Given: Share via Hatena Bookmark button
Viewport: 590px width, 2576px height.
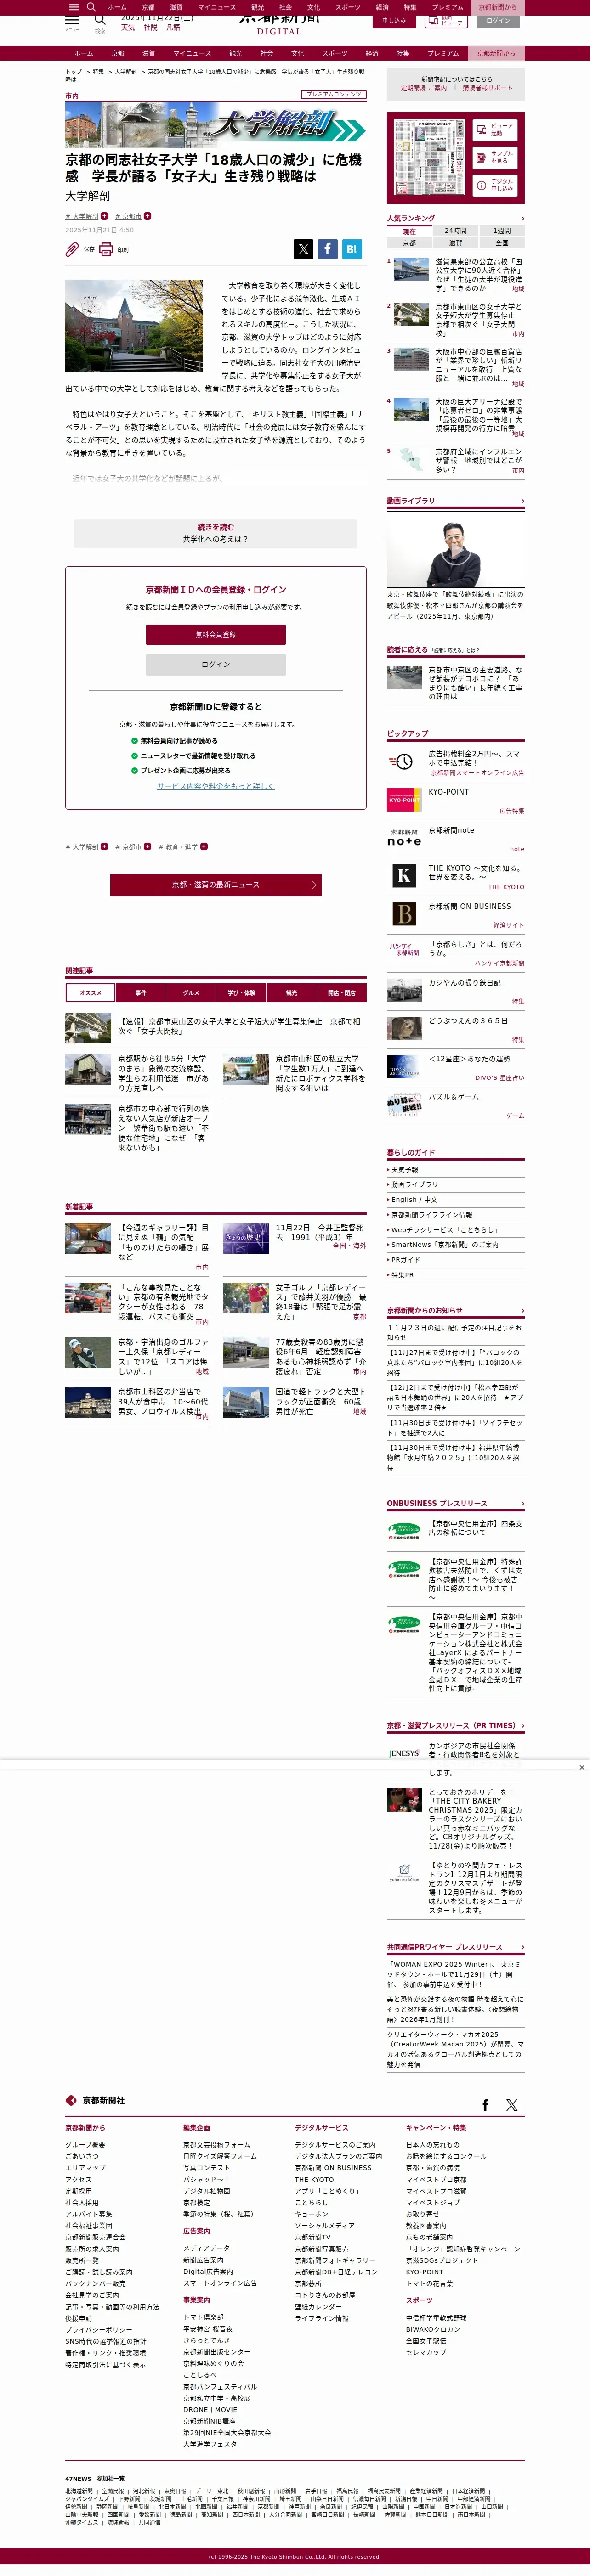Looking at the screenshot, I should click(x=352, y=249).
